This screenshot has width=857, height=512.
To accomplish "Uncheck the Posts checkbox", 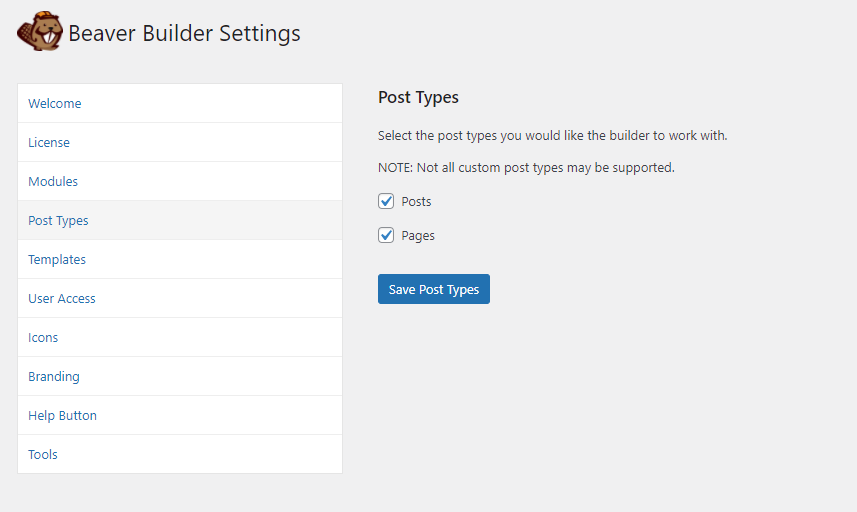I will pyautogui.click(x=386, y=201).
